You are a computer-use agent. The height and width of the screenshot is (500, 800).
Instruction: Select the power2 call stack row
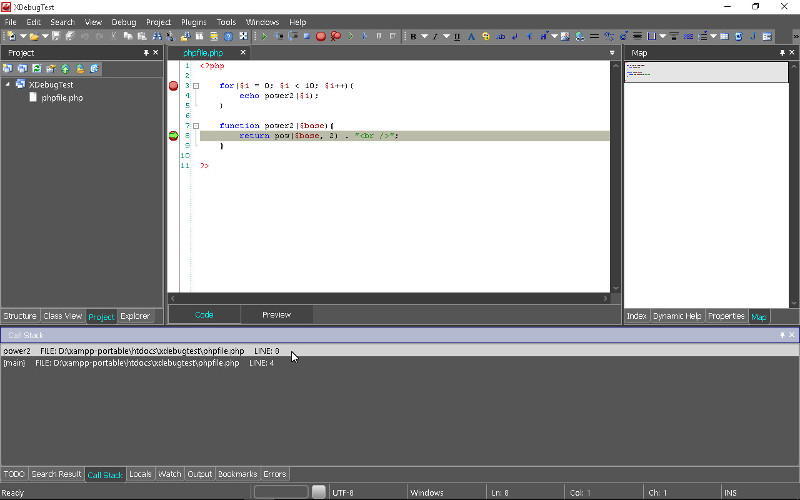[x=400, y=351]
